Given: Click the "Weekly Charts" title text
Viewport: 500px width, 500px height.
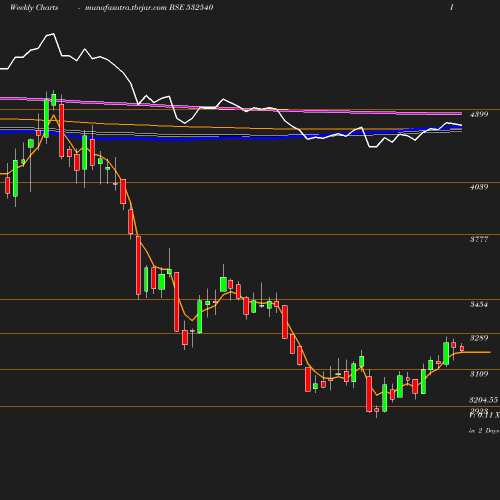Looking at the screenshot, I should [x=34, y=7].
